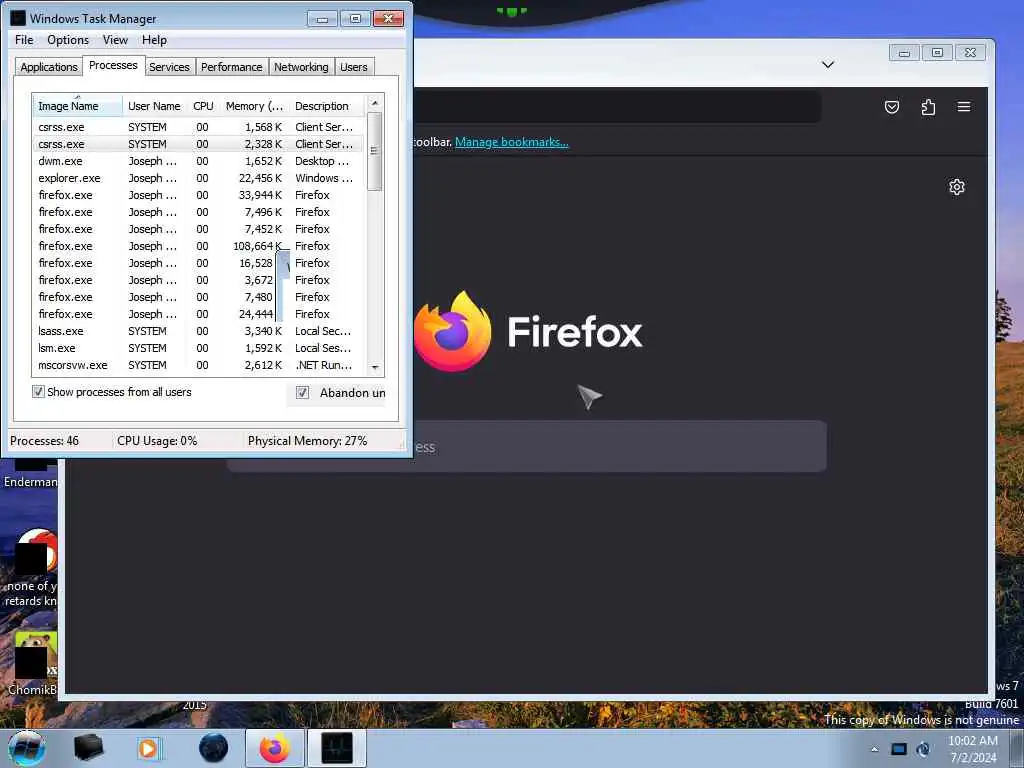This screenshot has width=1024, height=768.
Task: Open the power plug icon in system tray
Action: pyautogui.click(x=923, y=749)
